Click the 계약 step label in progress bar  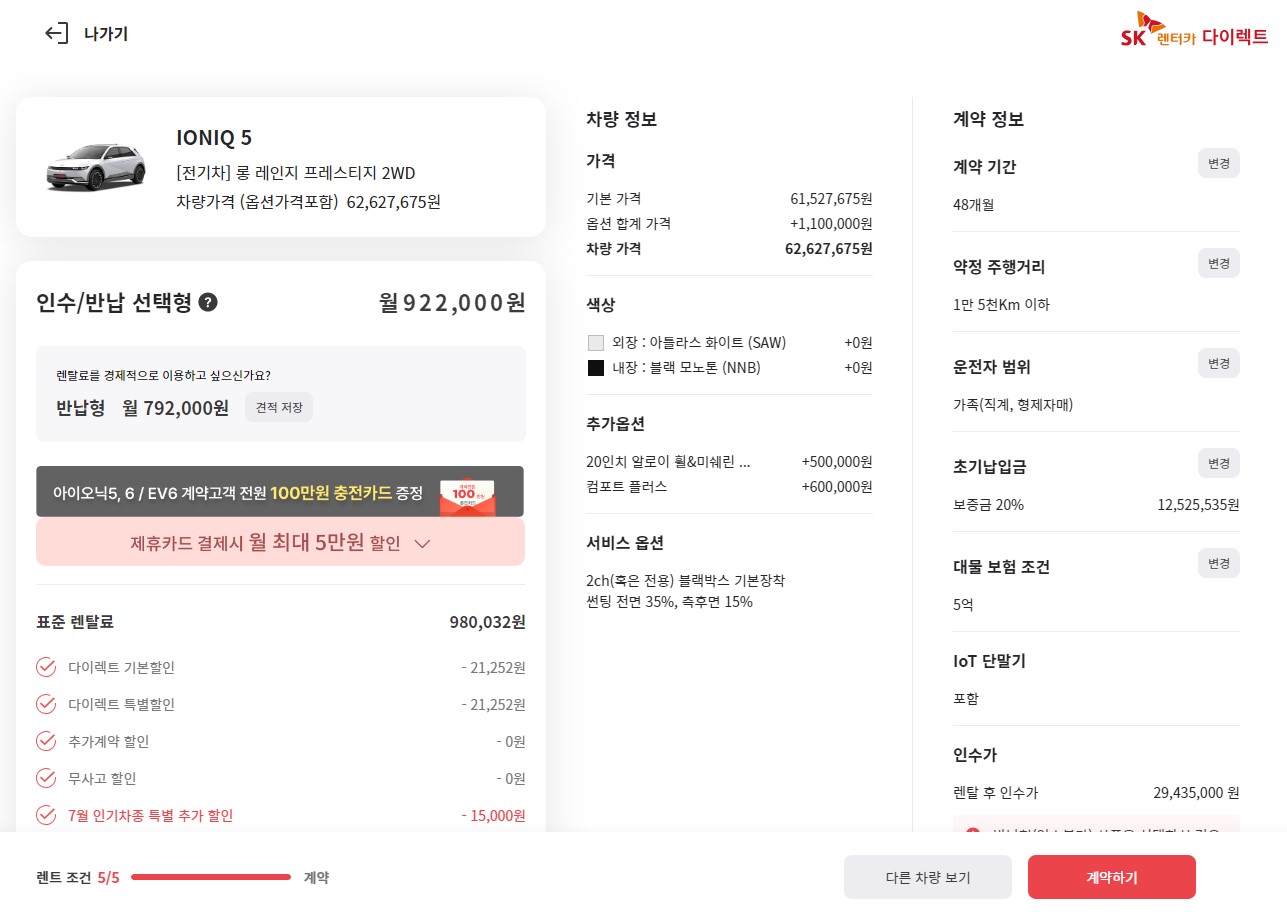(x=316, y=877)
